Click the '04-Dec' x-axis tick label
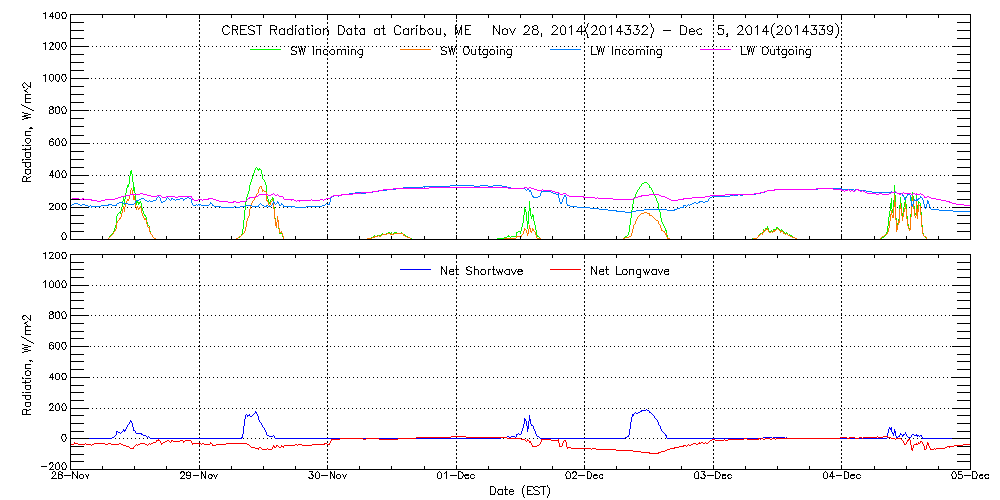Screen dimensions: 1000x500 pyautogui.click(x=841, y=476)
